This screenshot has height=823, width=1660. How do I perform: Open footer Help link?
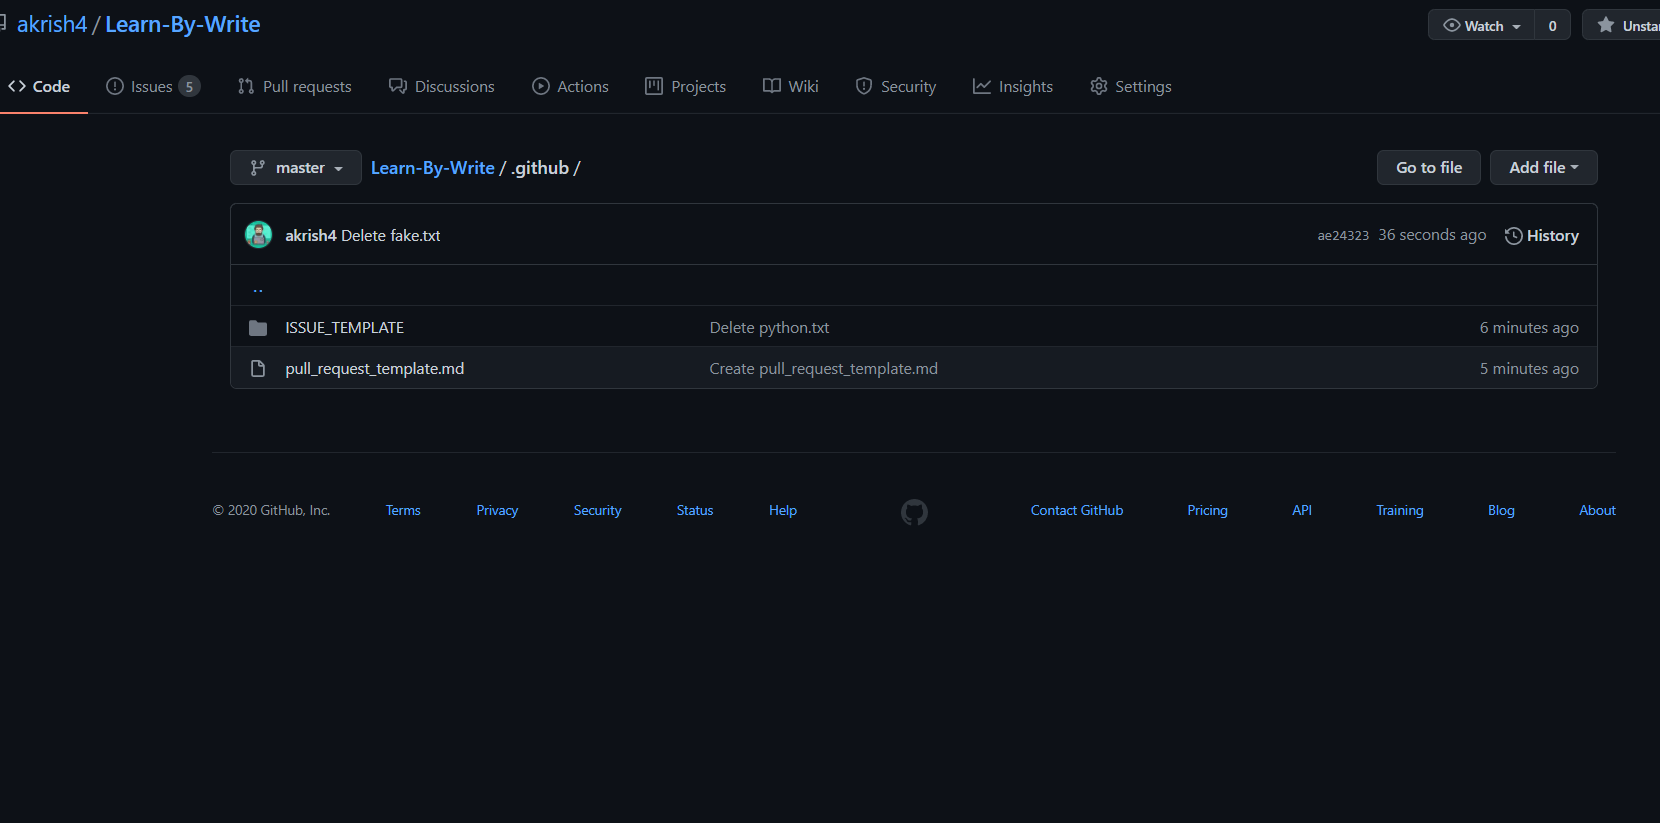(x=783, y=510)
